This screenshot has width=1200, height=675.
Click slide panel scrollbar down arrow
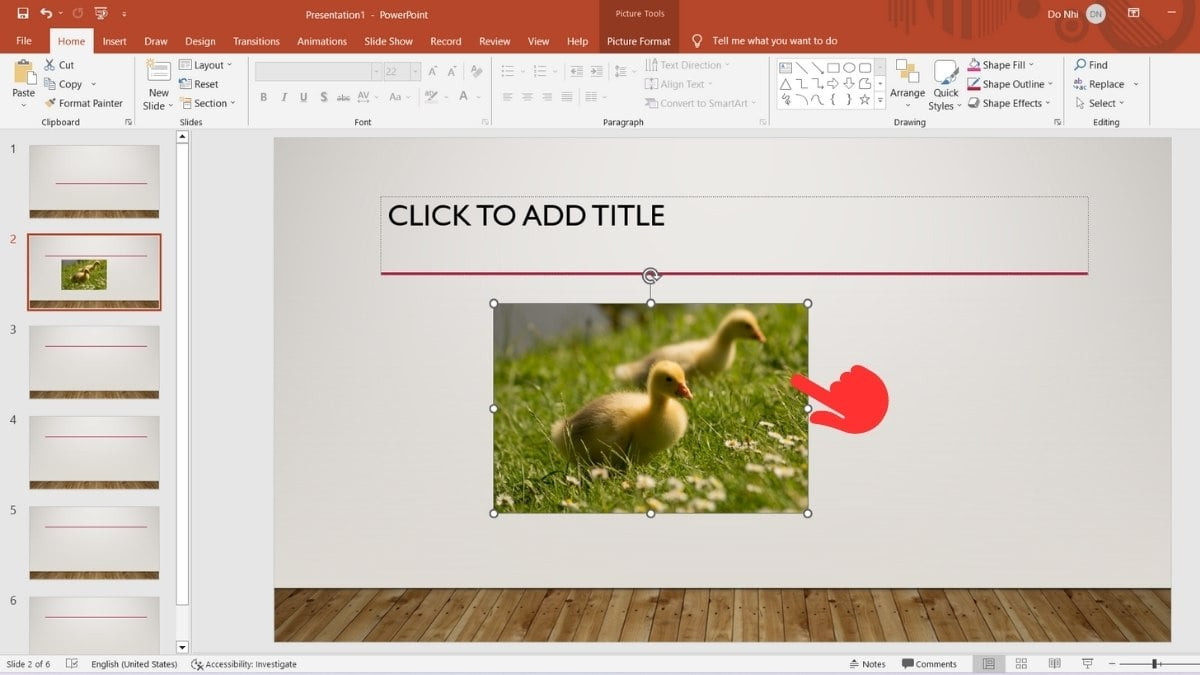click(x=182, y=647)
